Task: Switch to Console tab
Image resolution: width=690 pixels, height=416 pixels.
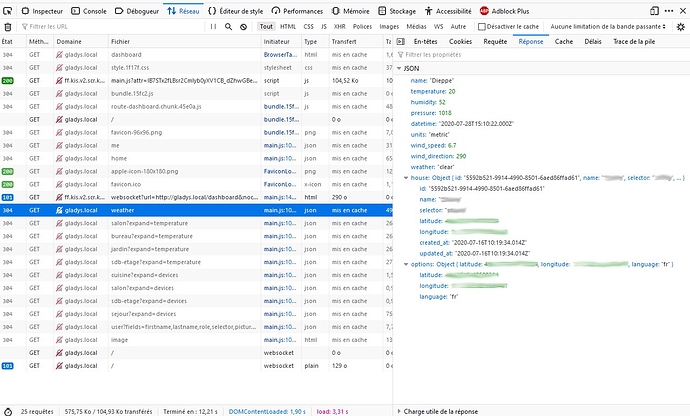Action: point(89,11)
